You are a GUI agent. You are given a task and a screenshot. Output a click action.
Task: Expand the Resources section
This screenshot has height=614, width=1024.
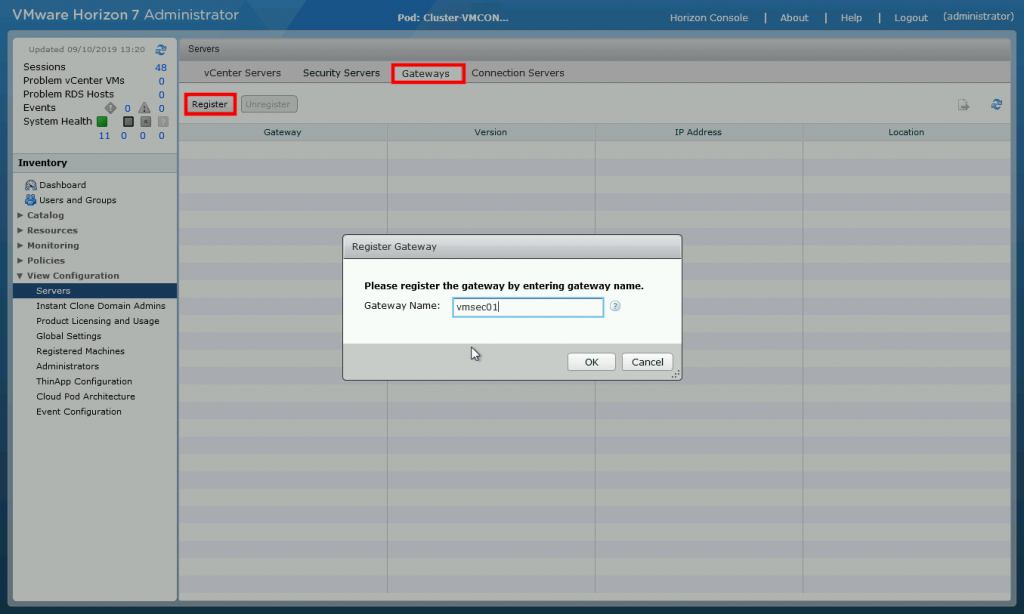52,230
